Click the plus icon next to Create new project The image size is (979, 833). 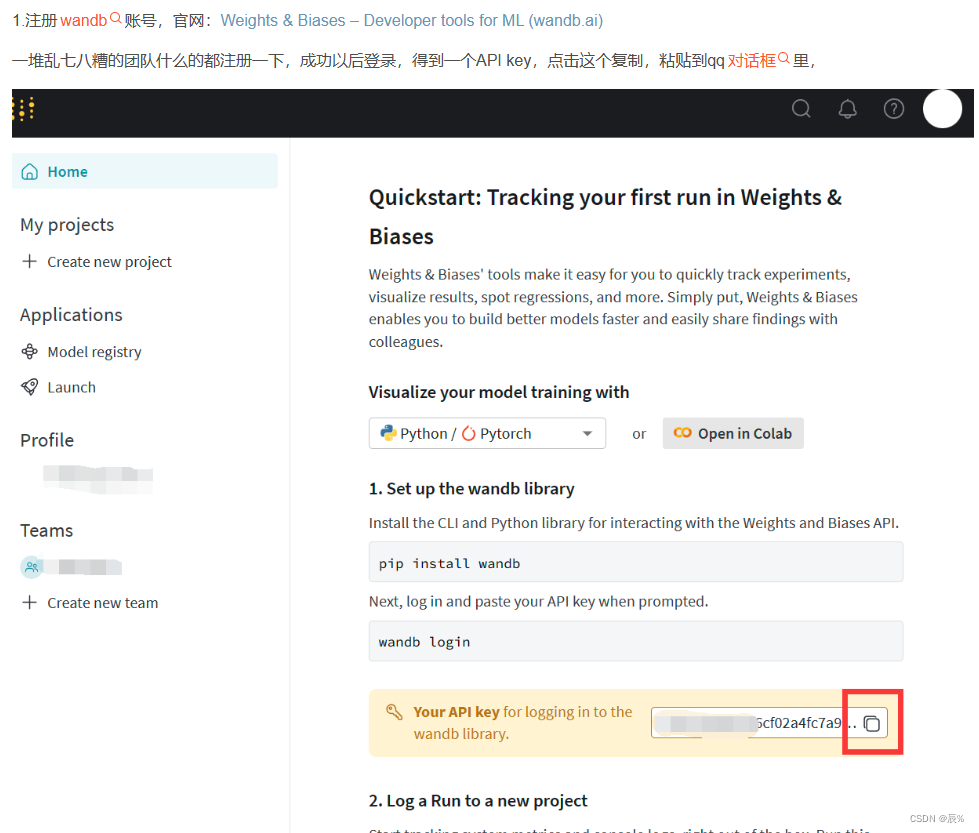tap(29, 261)
